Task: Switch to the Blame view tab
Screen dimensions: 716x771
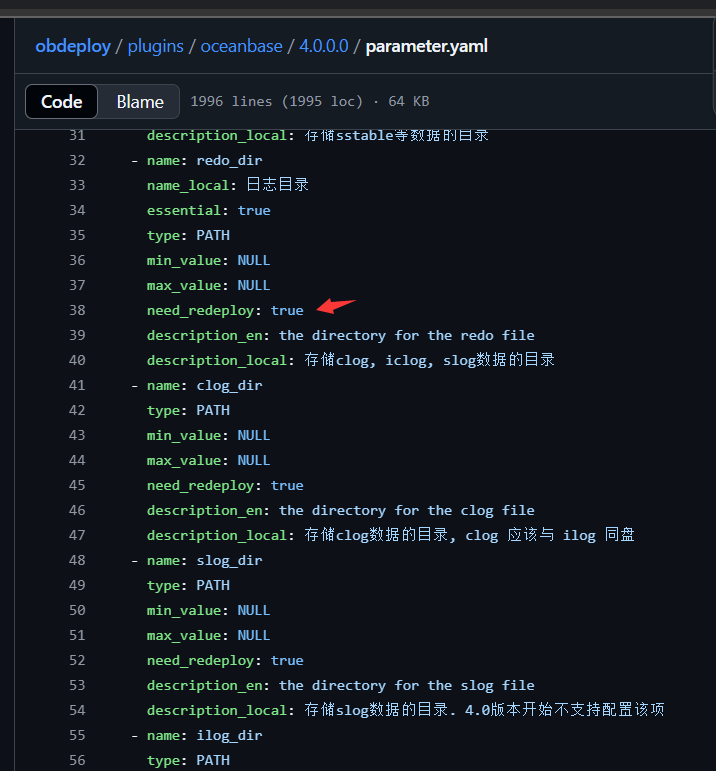Action: [x=140, y=102]
